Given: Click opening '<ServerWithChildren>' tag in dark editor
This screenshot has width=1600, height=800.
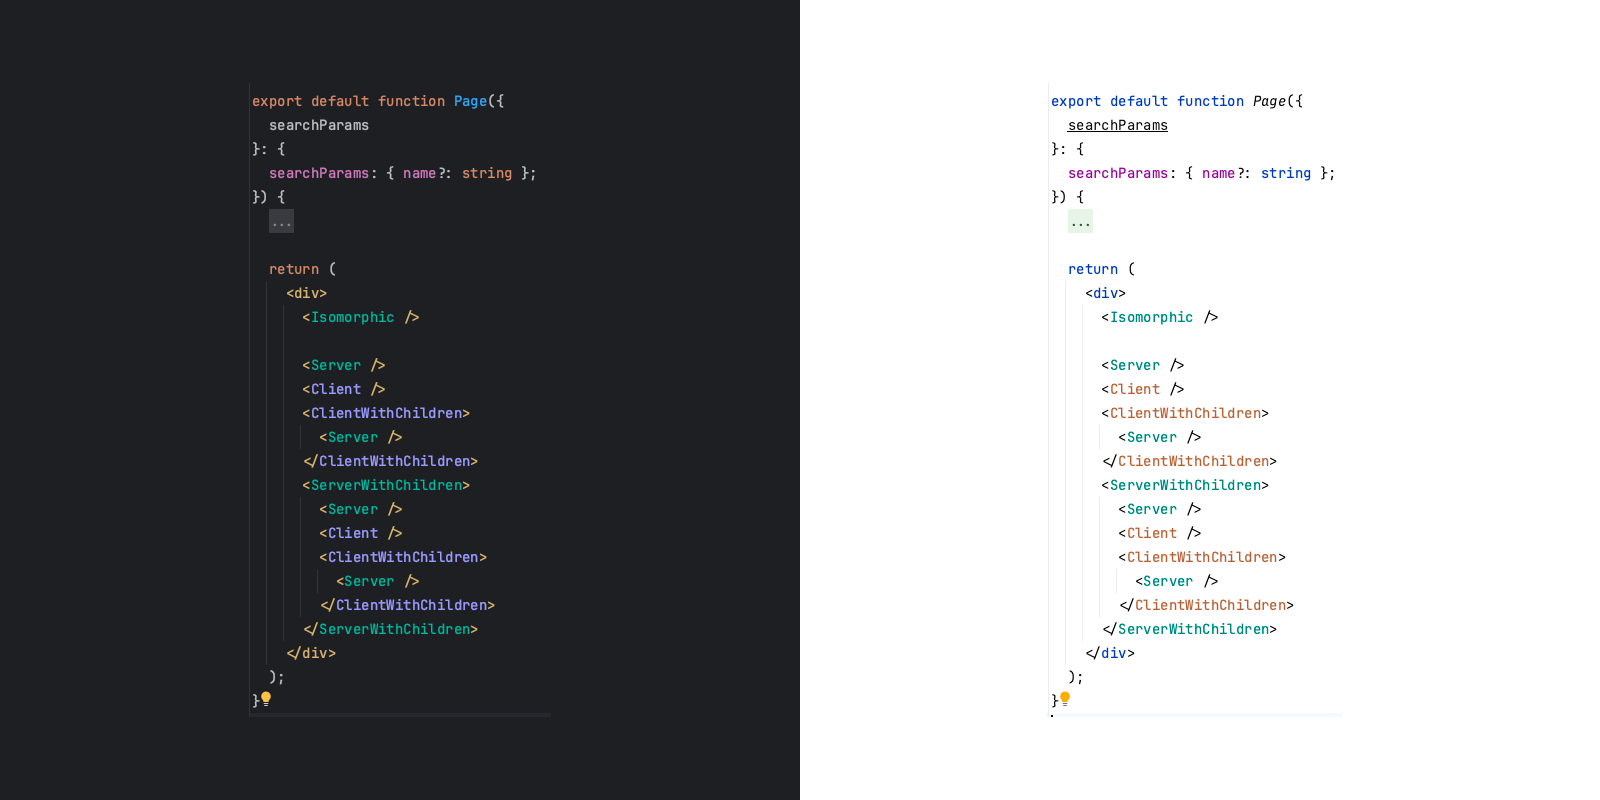Looking at the screenshot, I should (386, 485).
